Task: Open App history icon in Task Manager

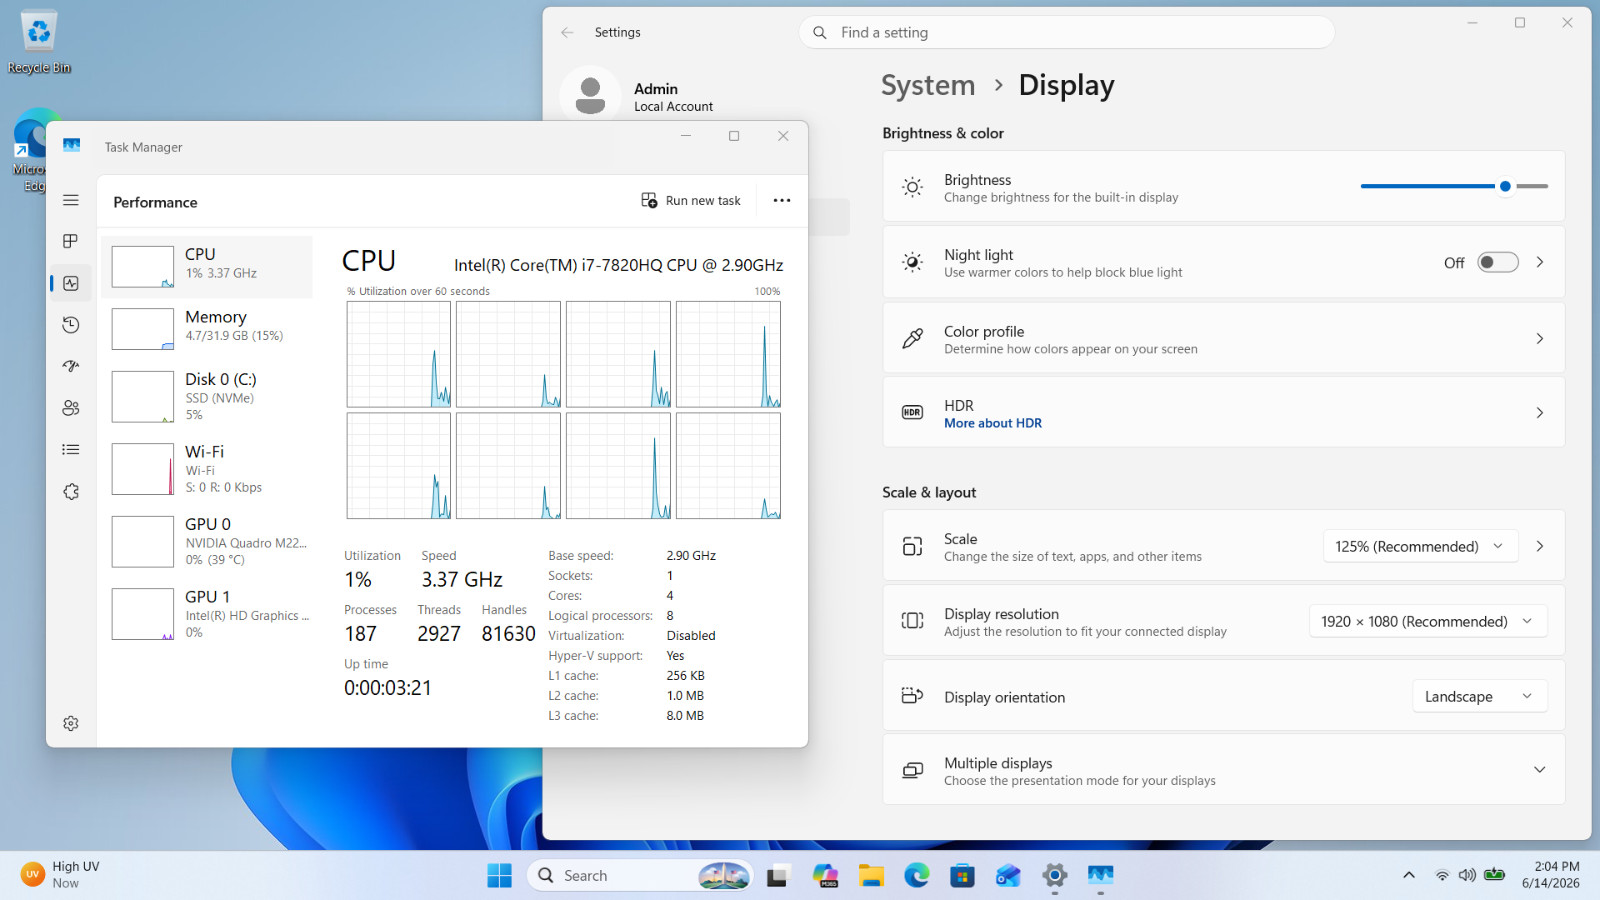Action: pos(71,325)
